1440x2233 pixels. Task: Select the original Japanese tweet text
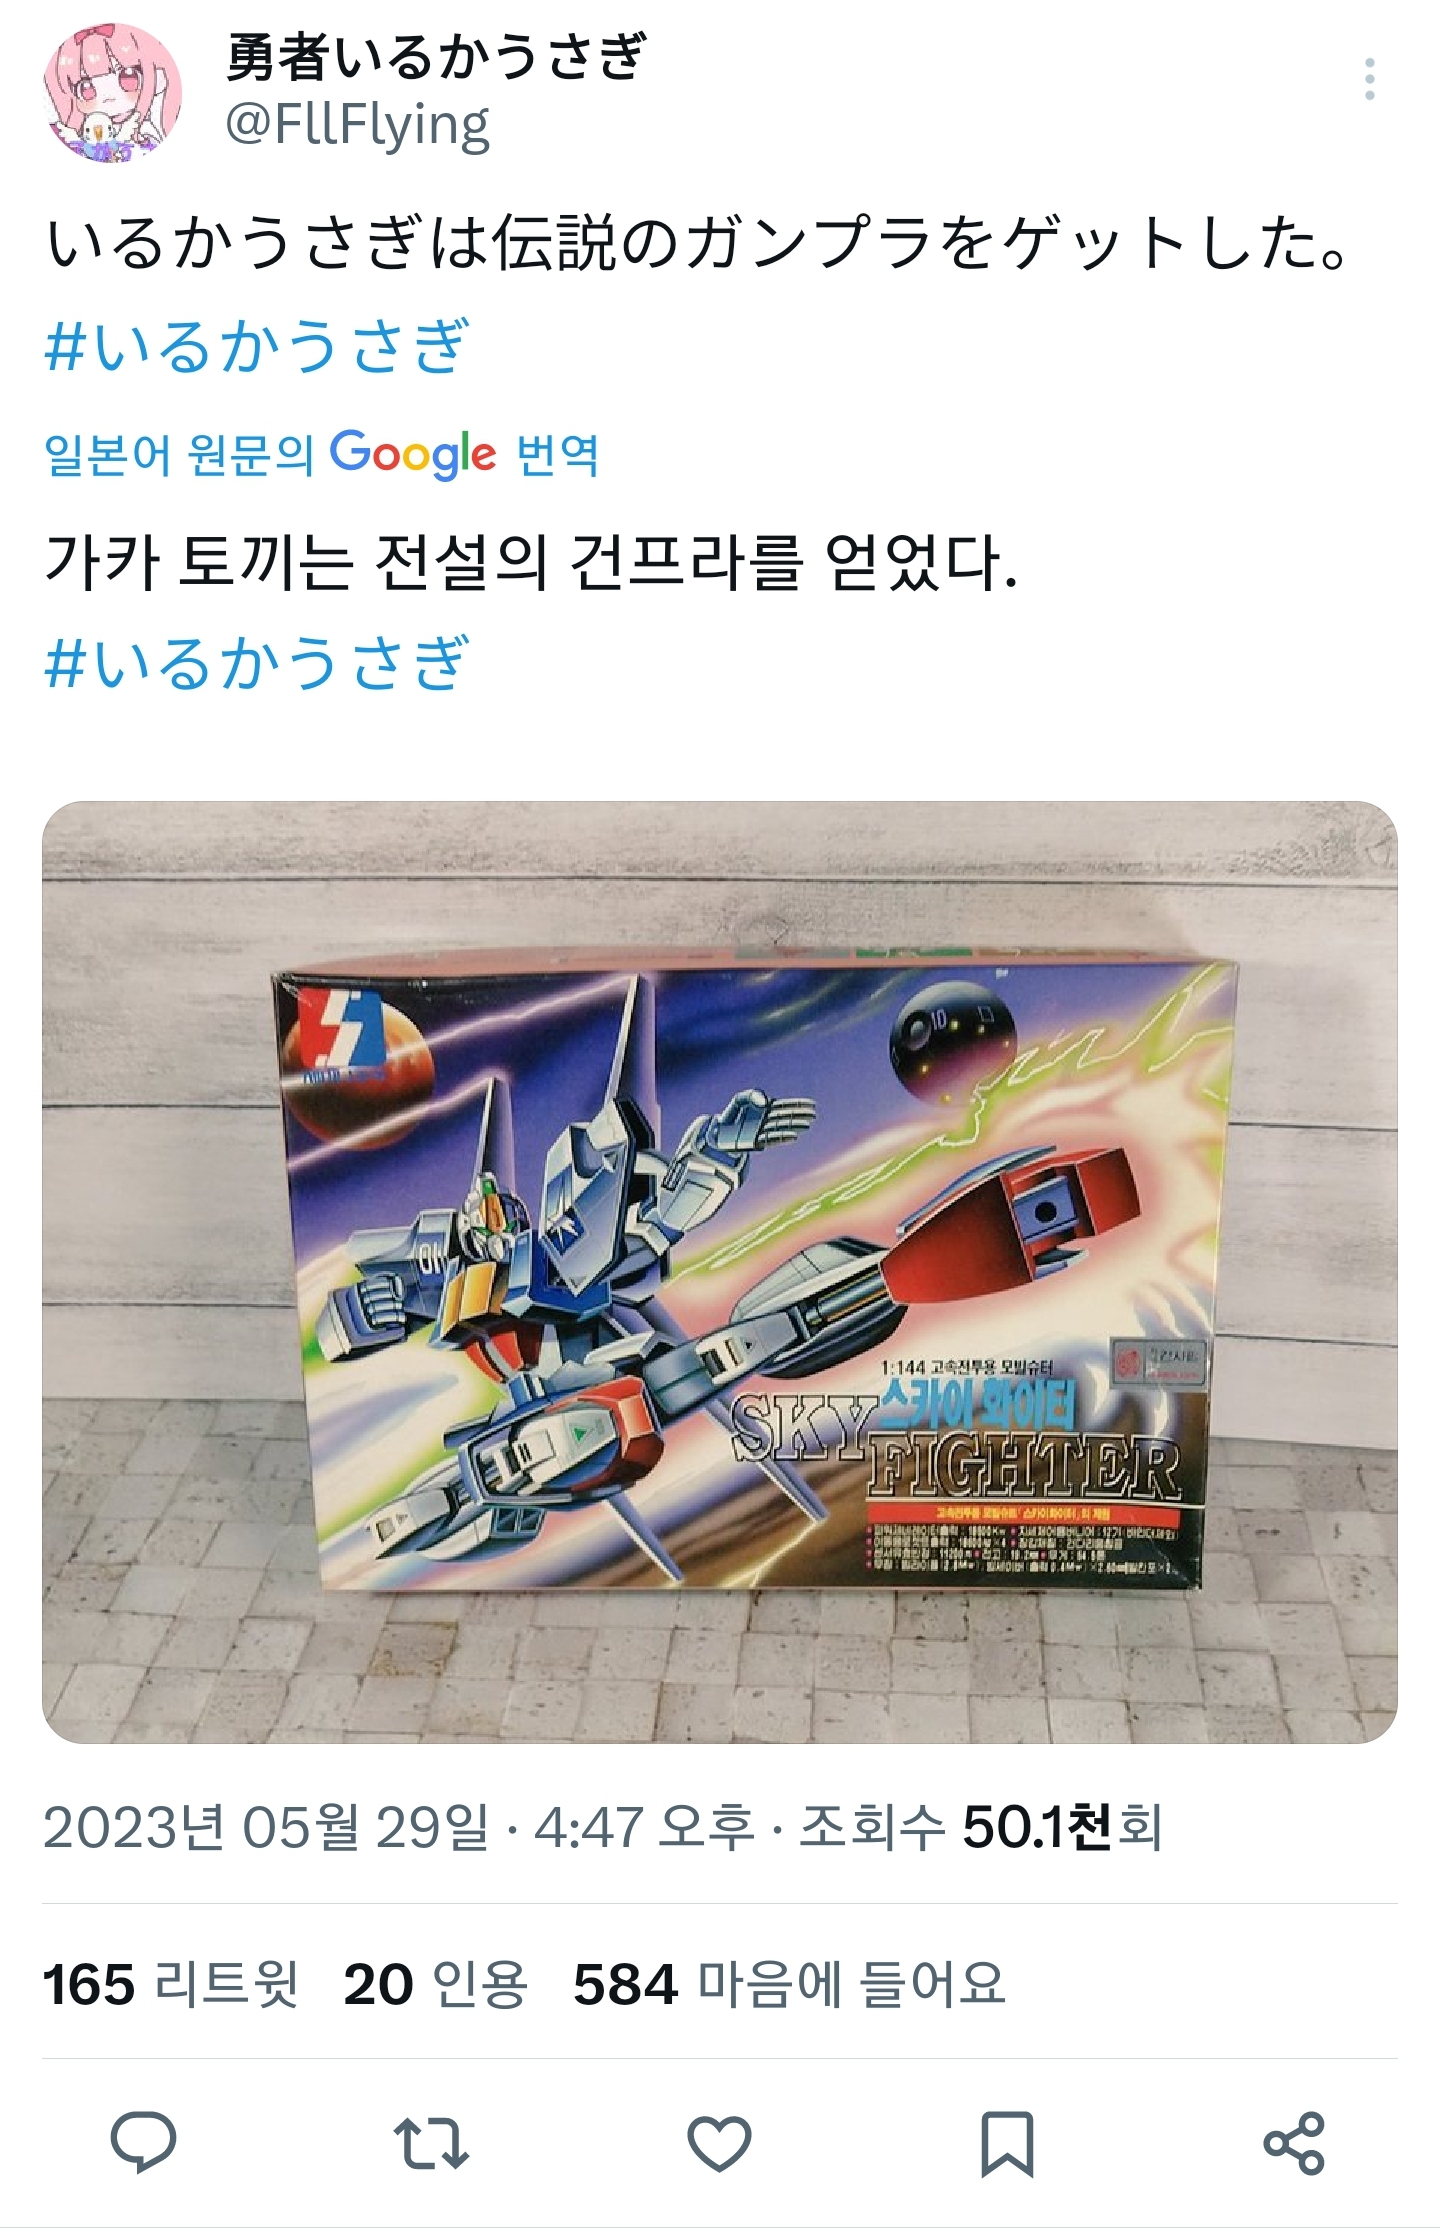[x=698, y=243]
